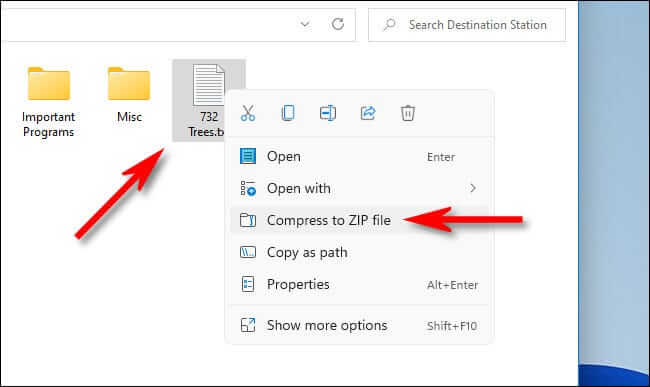Click the magnifier icon in search box
This screenshot has width=650, height=387.
[x=389, y=24]
